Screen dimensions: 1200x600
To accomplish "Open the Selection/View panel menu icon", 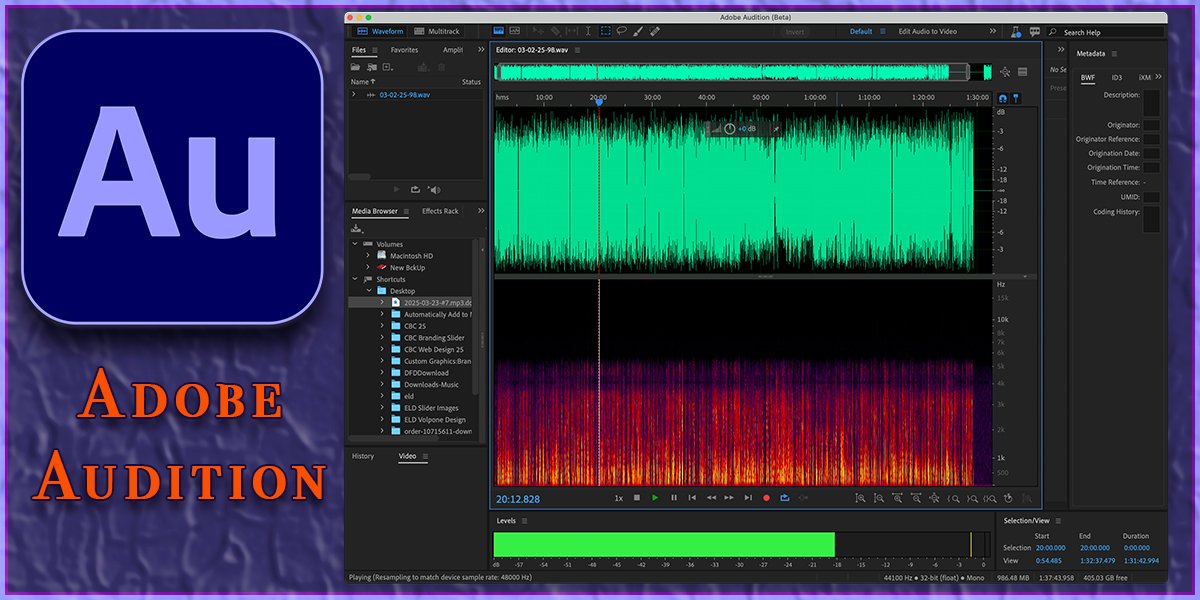I will [x=1057, y=521].
